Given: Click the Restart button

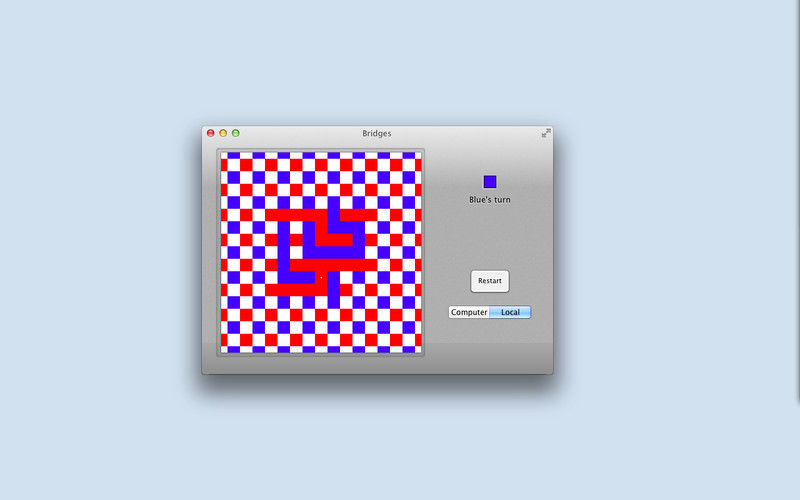Looking at the screenshot, I should (x=489, y=281).
